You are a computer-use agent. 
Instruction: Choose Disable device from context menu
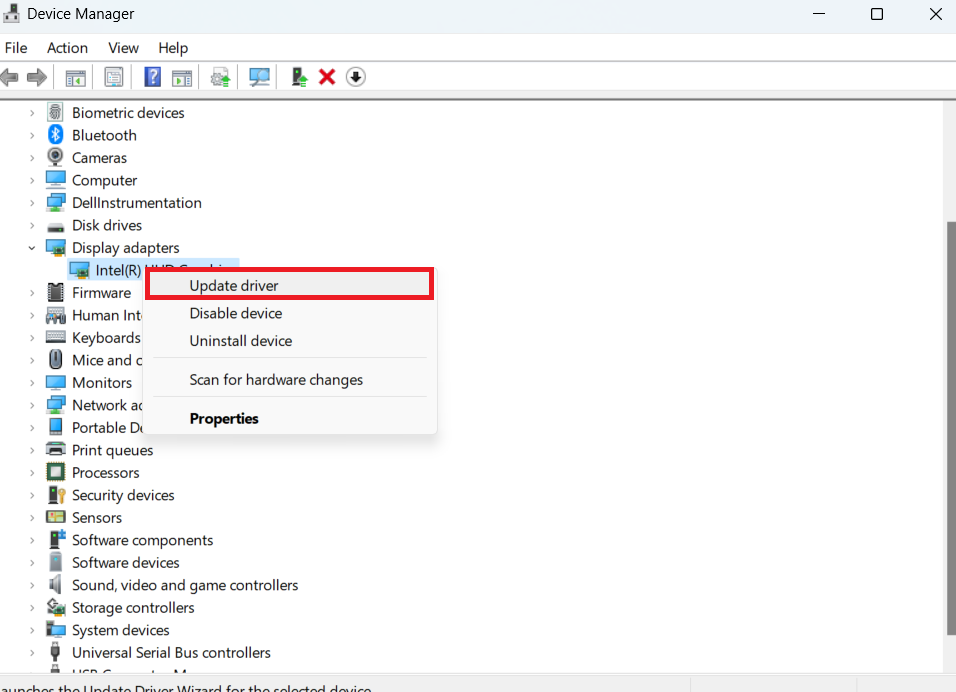[x=290, y=313]
